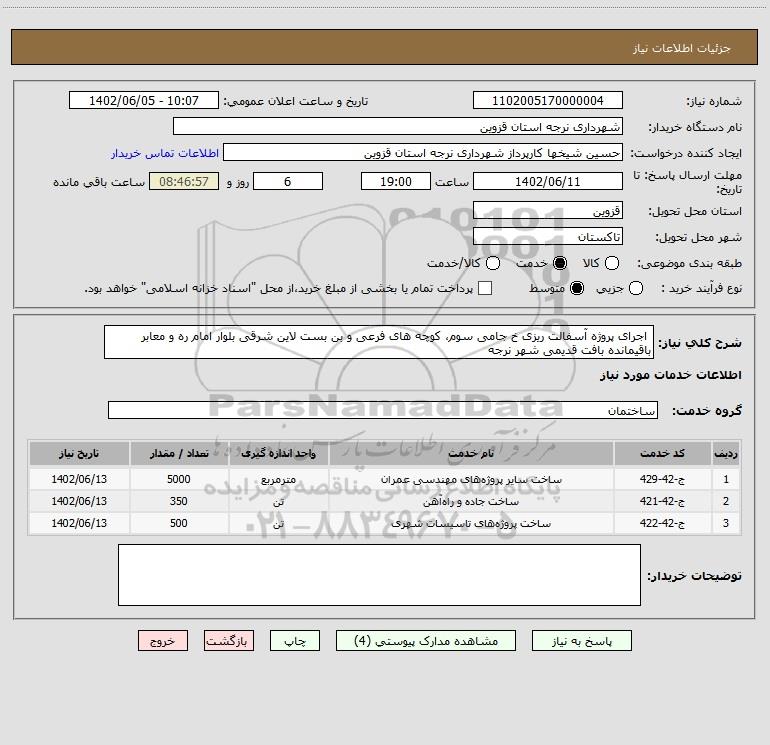The image size is (770, 745).
Task: Choose the متوسط purchase type radio
Action: 577,288
